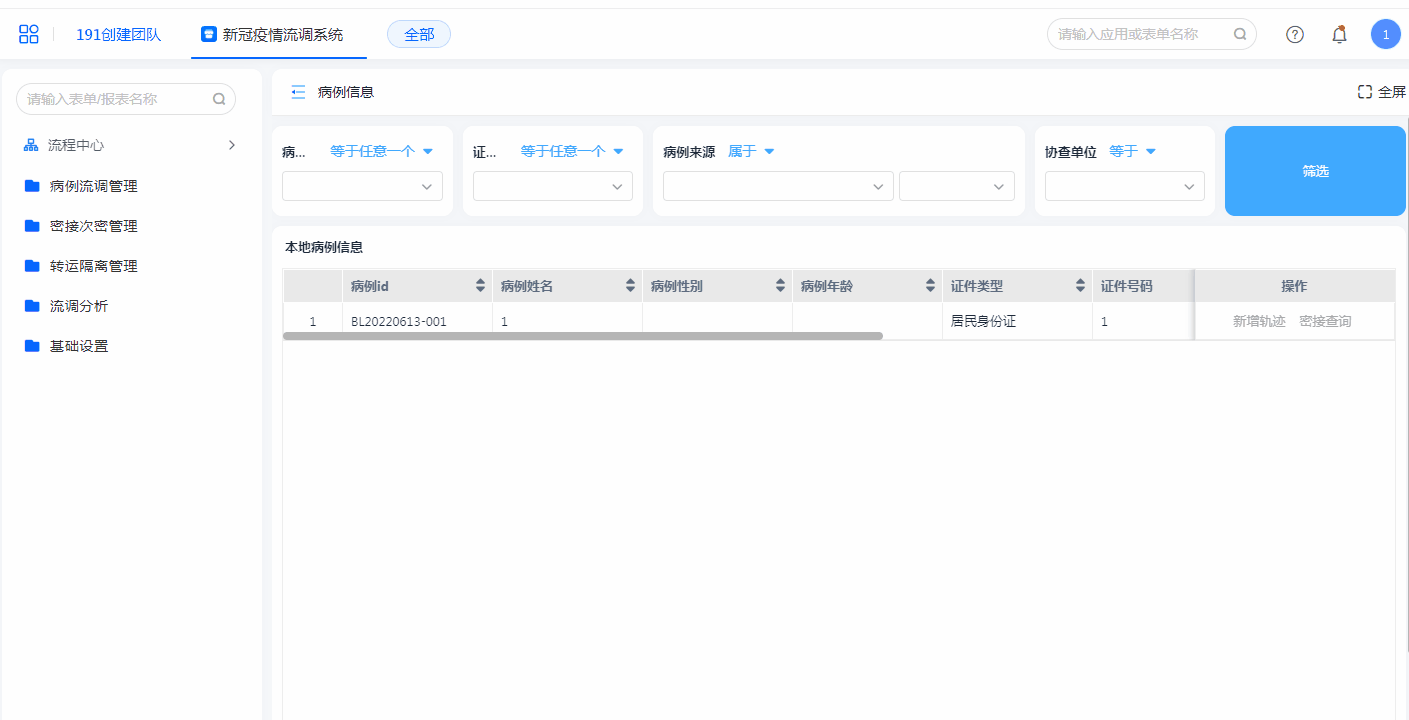
Task: Click the 病例id column sort icon
Action: coord(480,286)
